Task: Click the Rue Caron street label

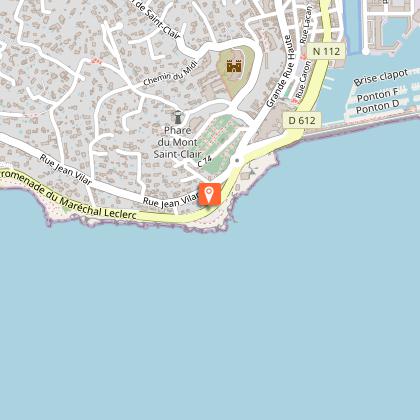Action: tap(303, 79)
